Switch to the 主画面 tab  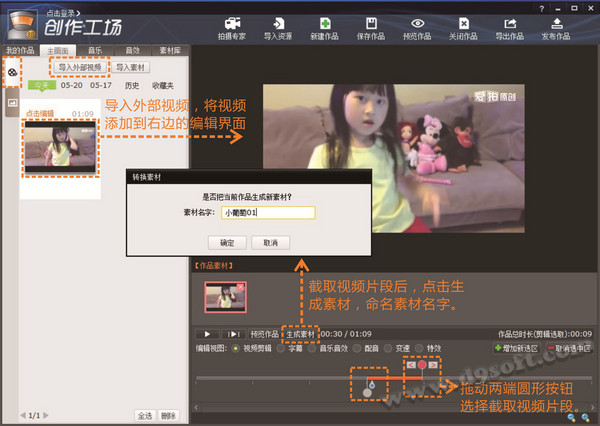click(x=58, y=51)
